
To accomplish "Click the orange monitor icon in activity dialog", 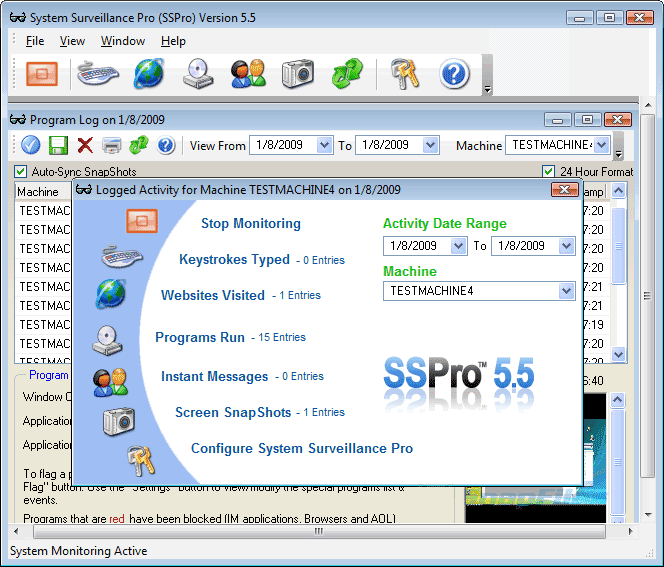I will (142, 221).
